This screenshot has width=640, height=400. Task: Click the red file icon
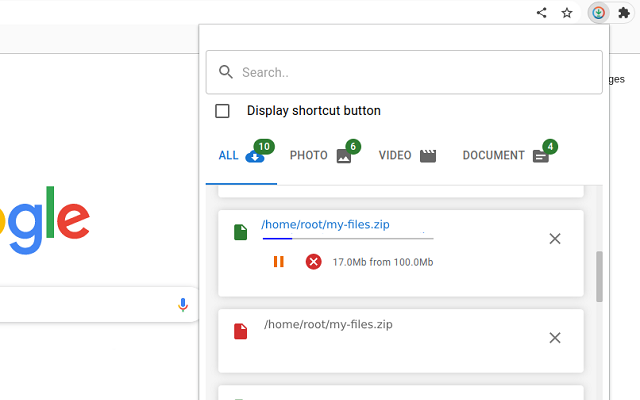point(240,331)
